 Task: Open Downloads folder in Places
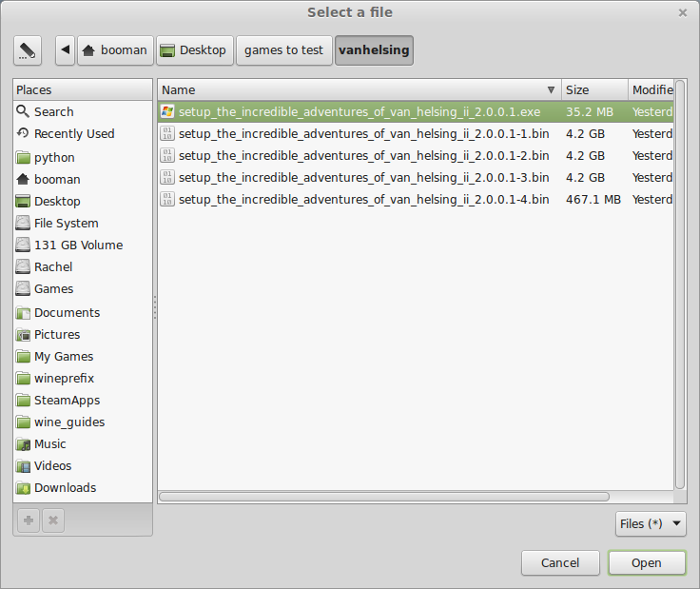pos(82,488)
